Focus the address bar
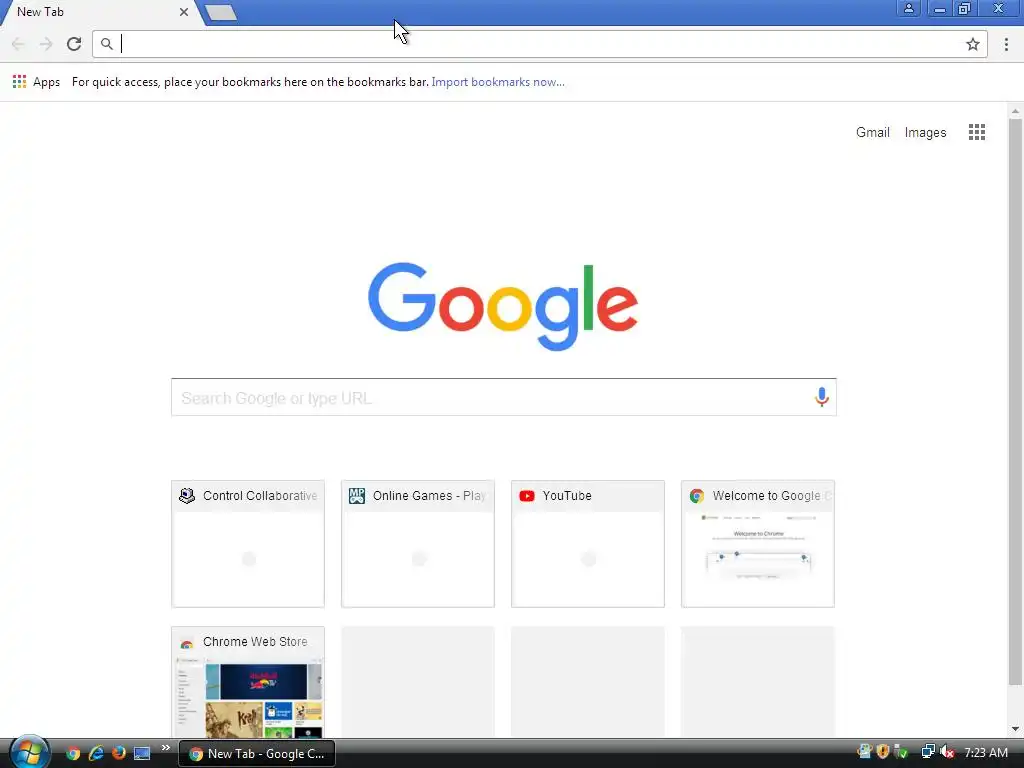 [x=539, y=44]
